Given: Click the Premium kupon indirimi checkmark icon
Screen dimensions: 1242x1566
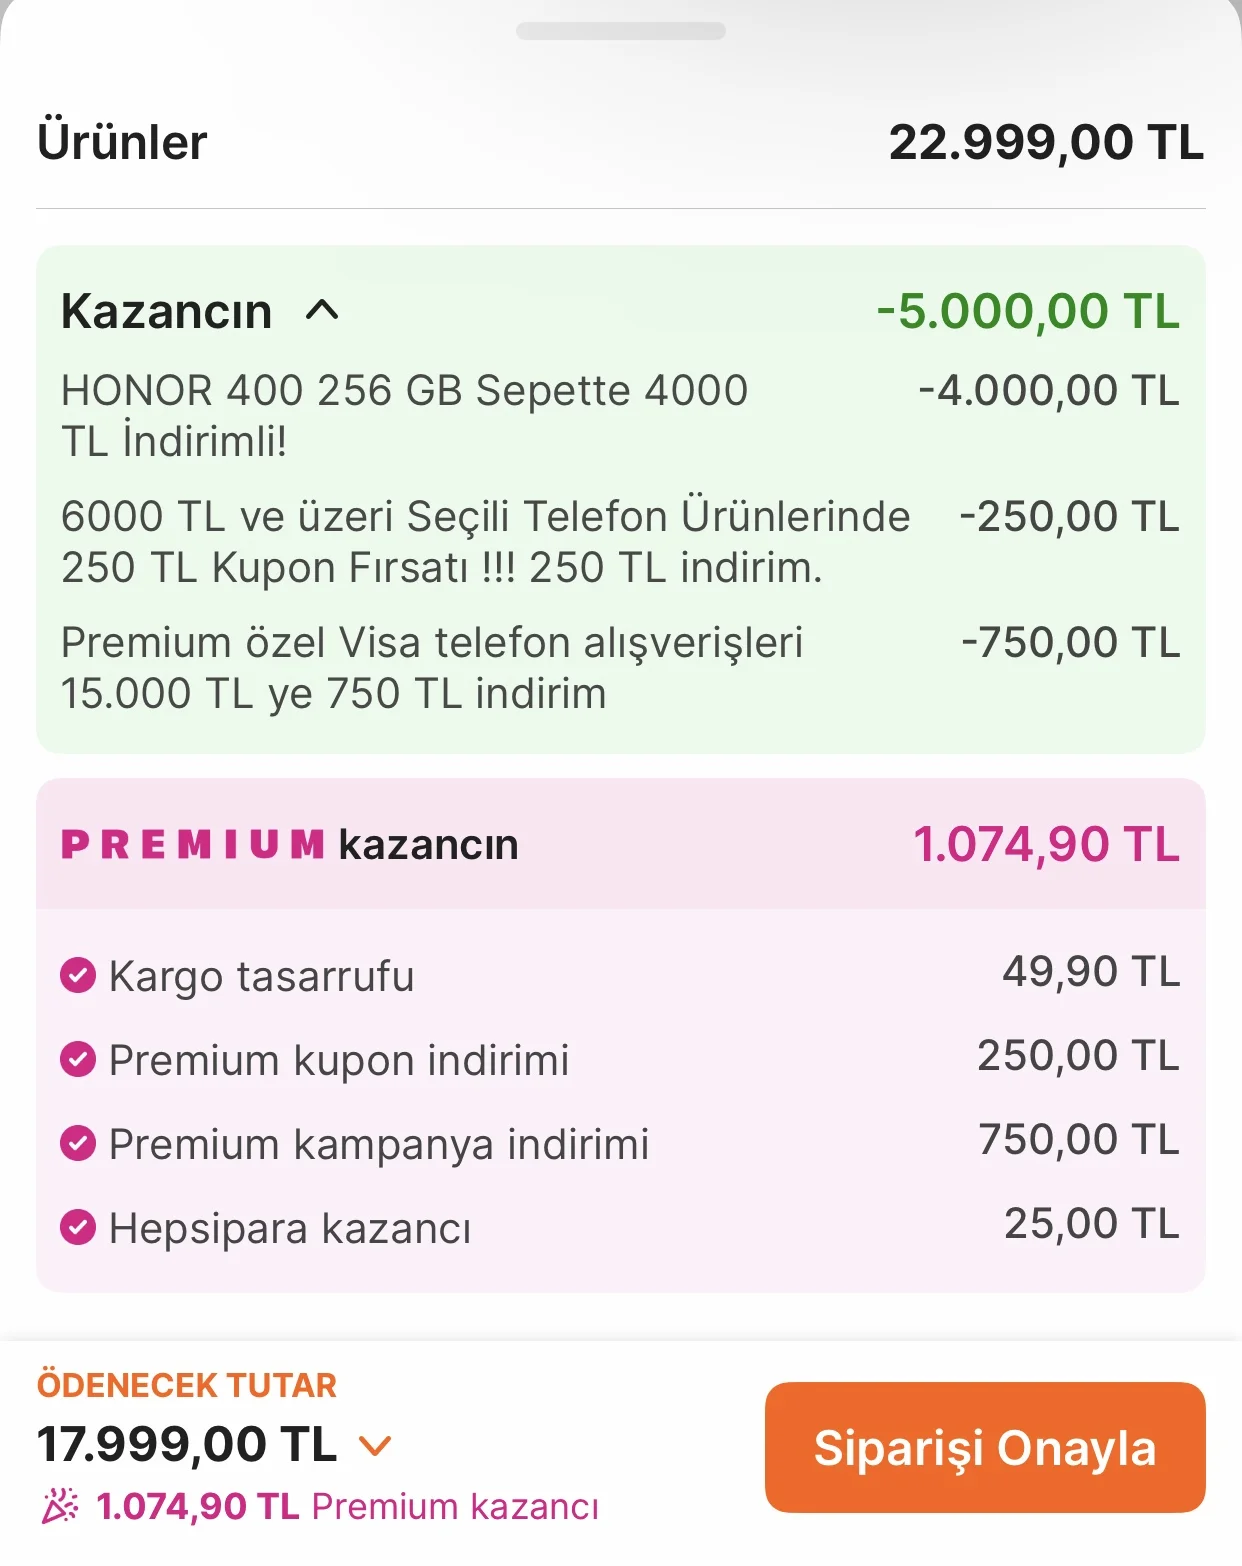Looking at the screenshot, I should (78, 1059).
